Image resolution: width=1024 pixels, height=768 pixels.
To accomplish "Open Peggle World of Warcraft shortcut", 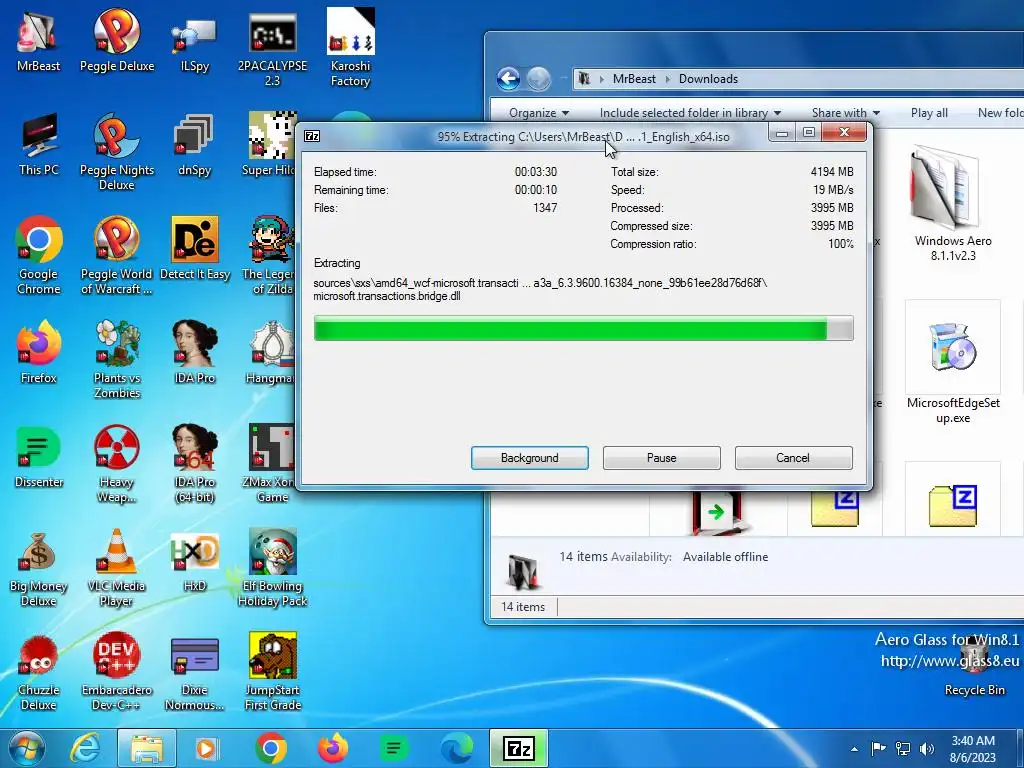I will [117, 256].
